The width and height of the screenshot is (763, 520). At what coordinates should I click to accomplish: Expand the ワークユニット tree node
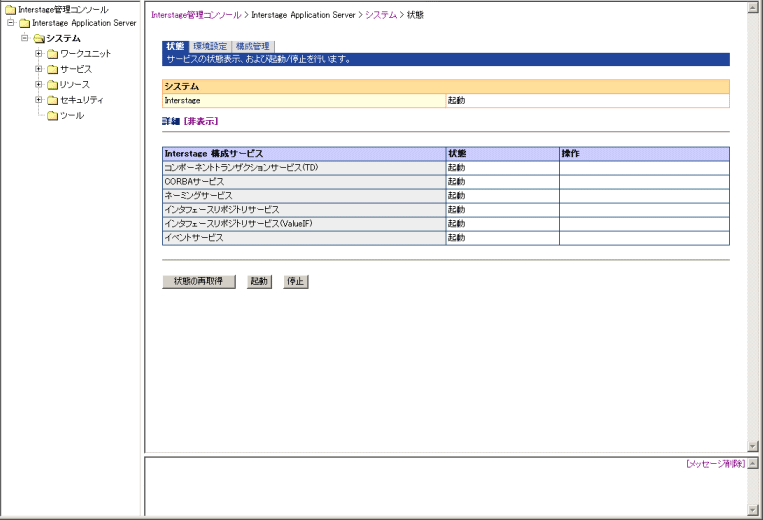click(x=38, y=53)
